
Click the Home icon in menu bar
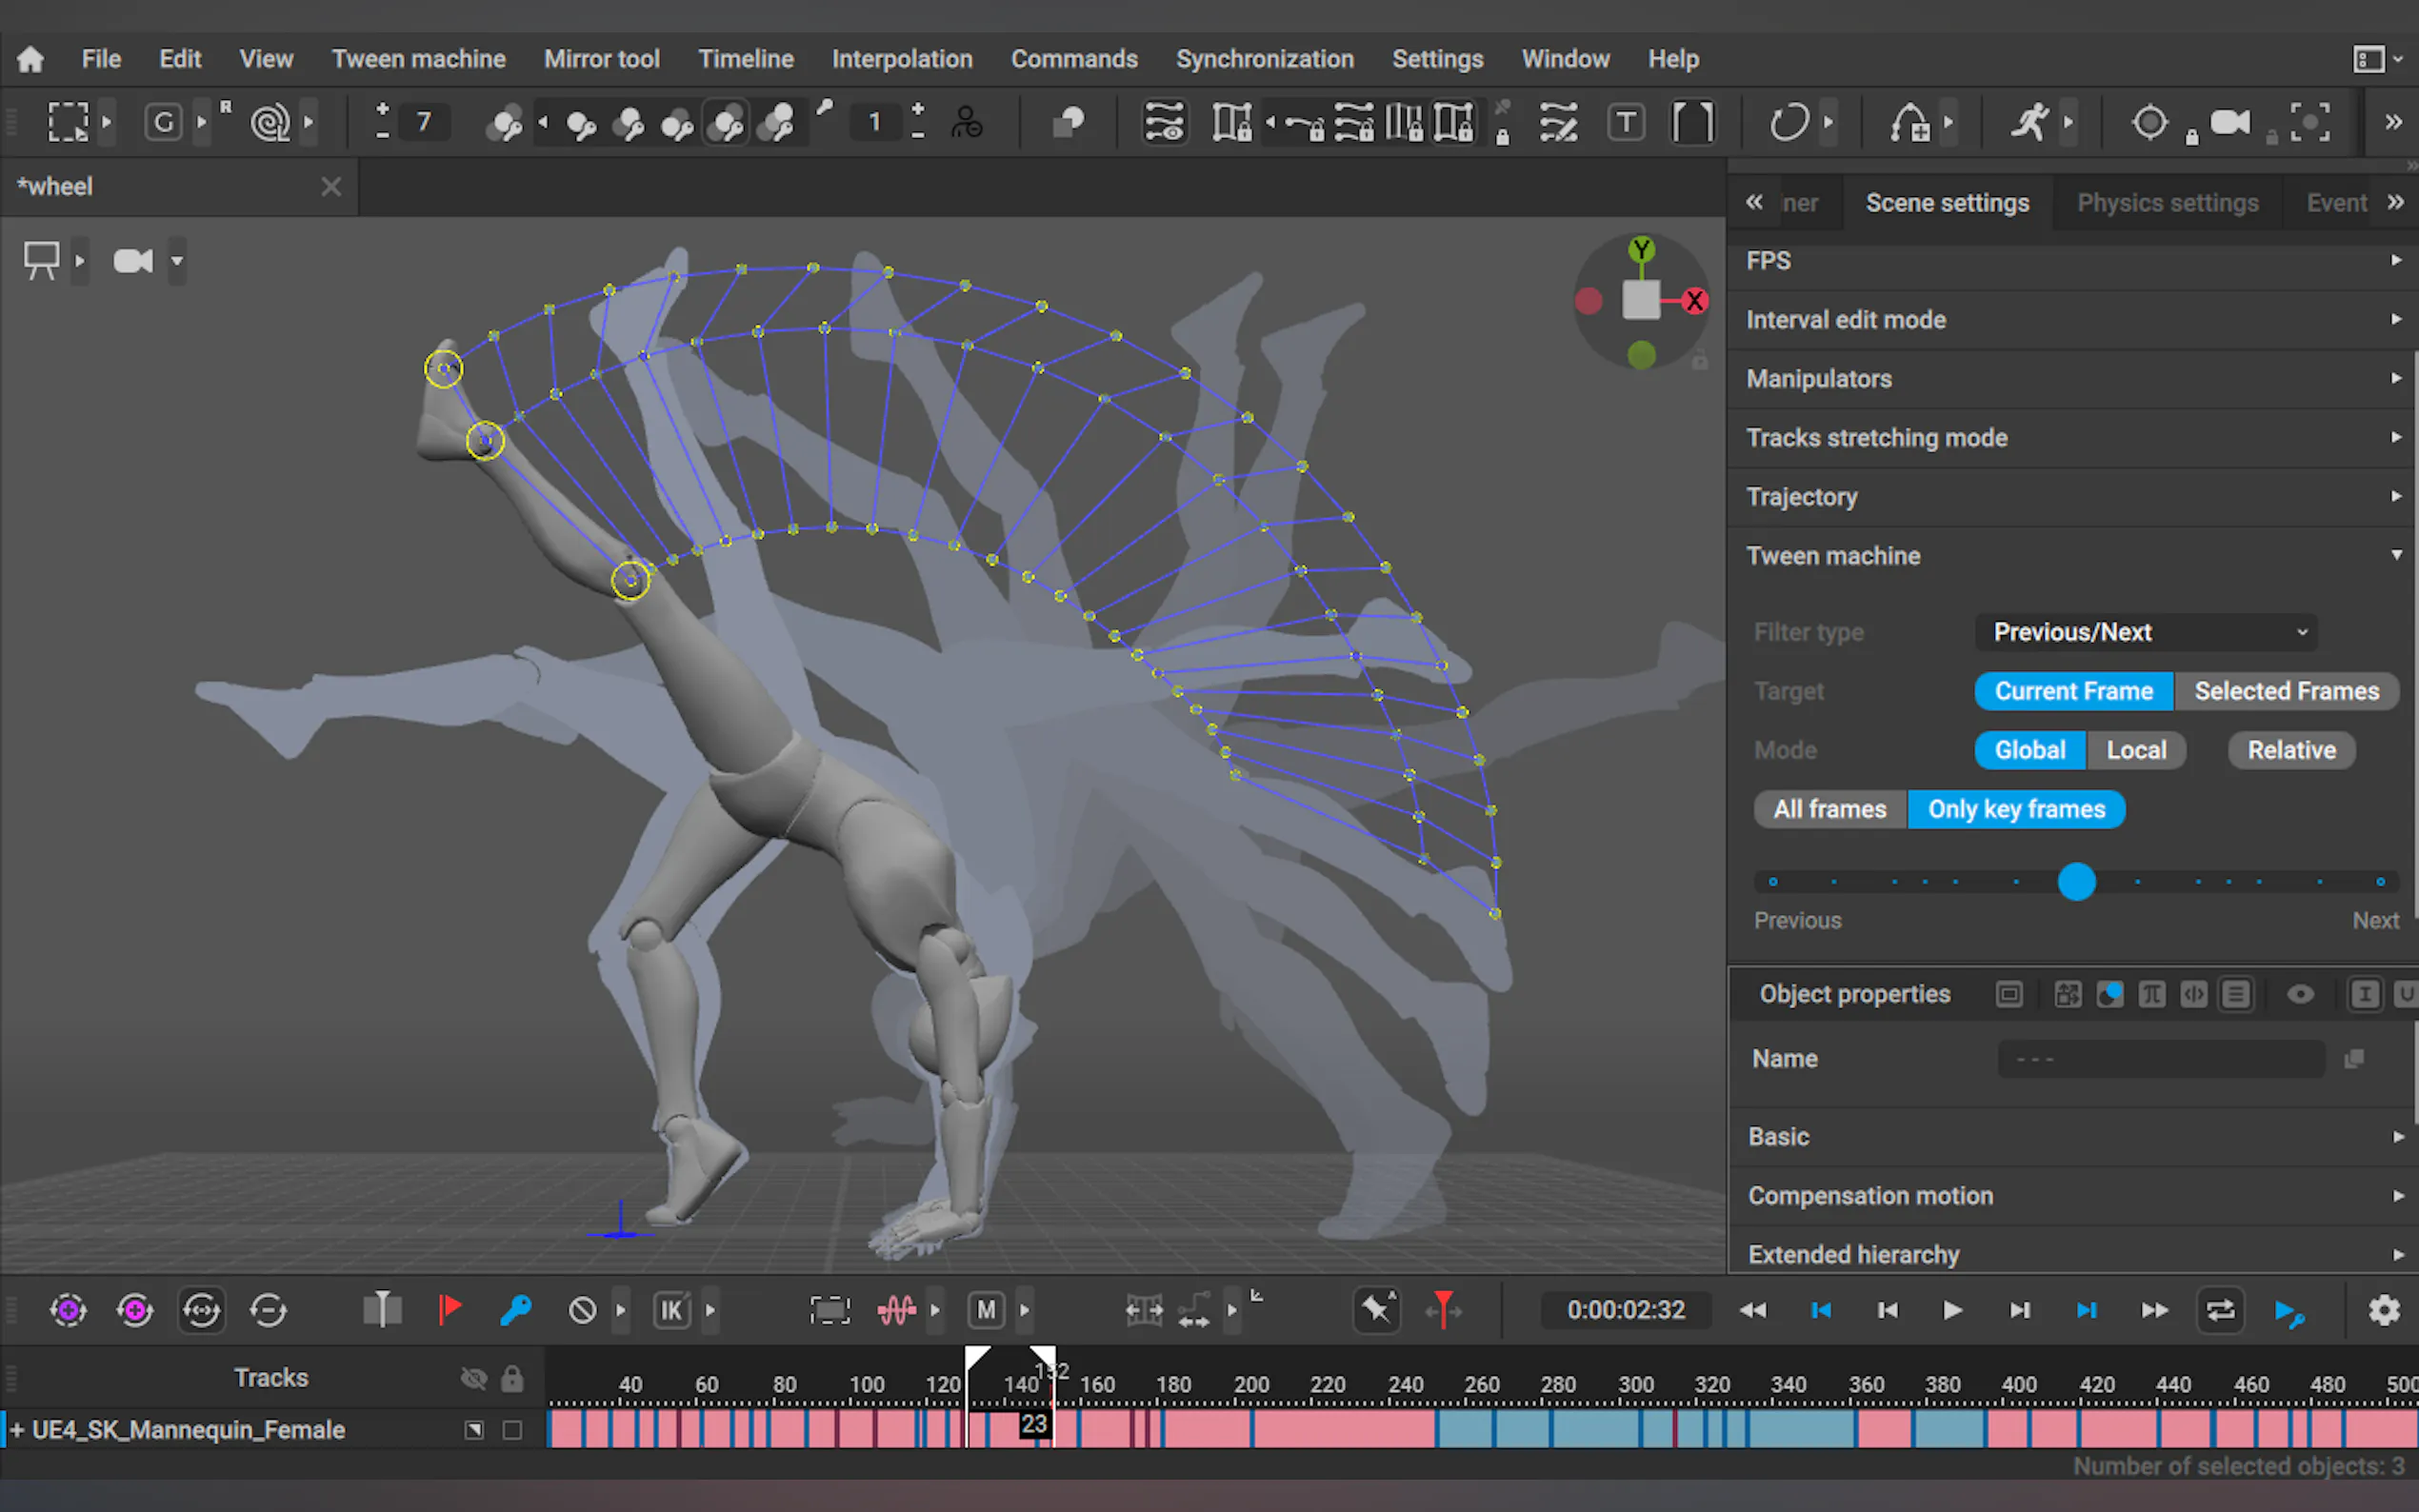click(30, 59)
